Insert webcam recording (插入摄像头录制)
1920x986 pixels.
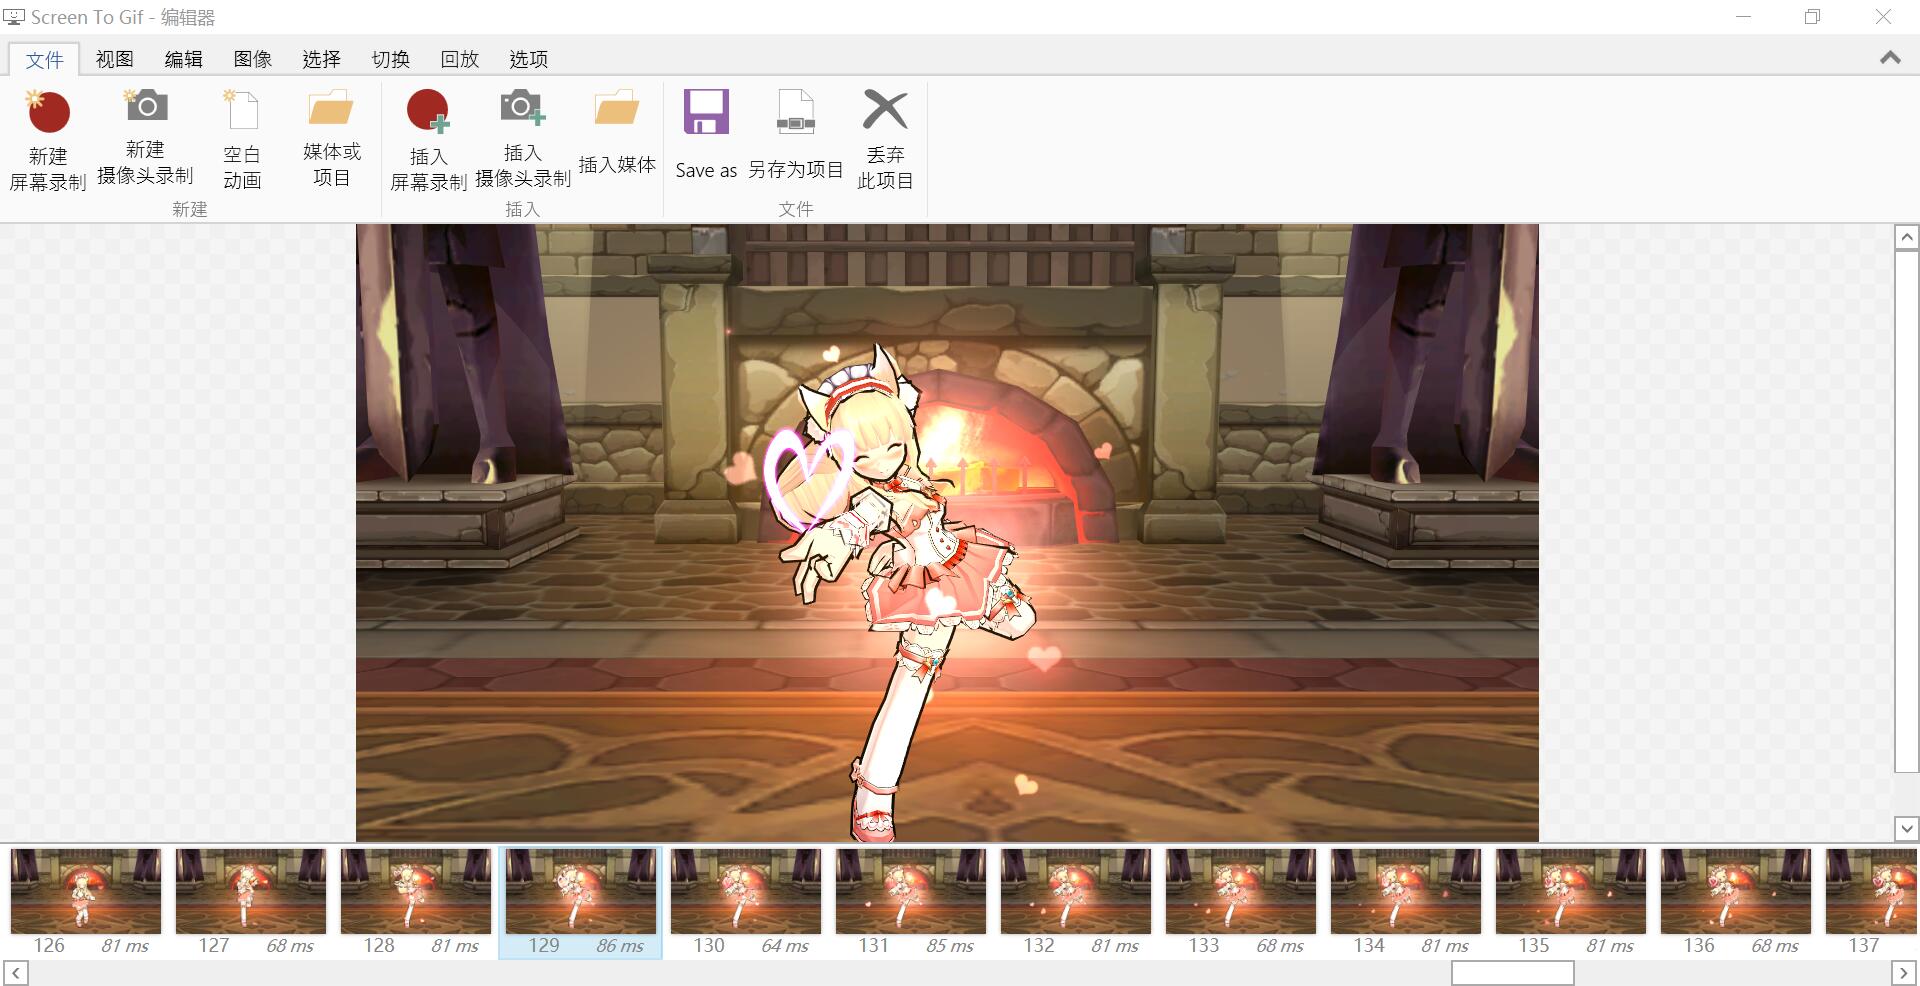(x=522, y=138)
